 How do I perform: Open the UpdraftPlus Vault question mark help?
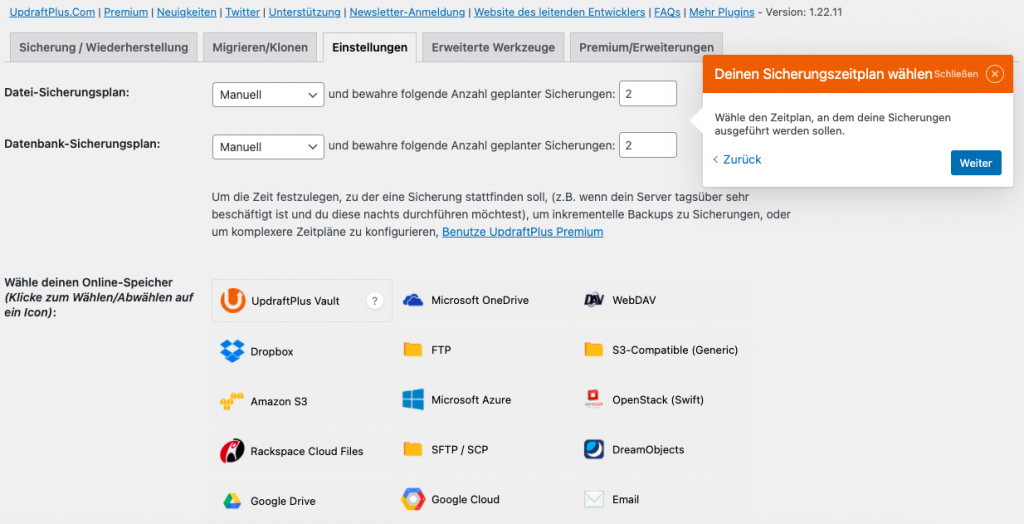(374, 301)
